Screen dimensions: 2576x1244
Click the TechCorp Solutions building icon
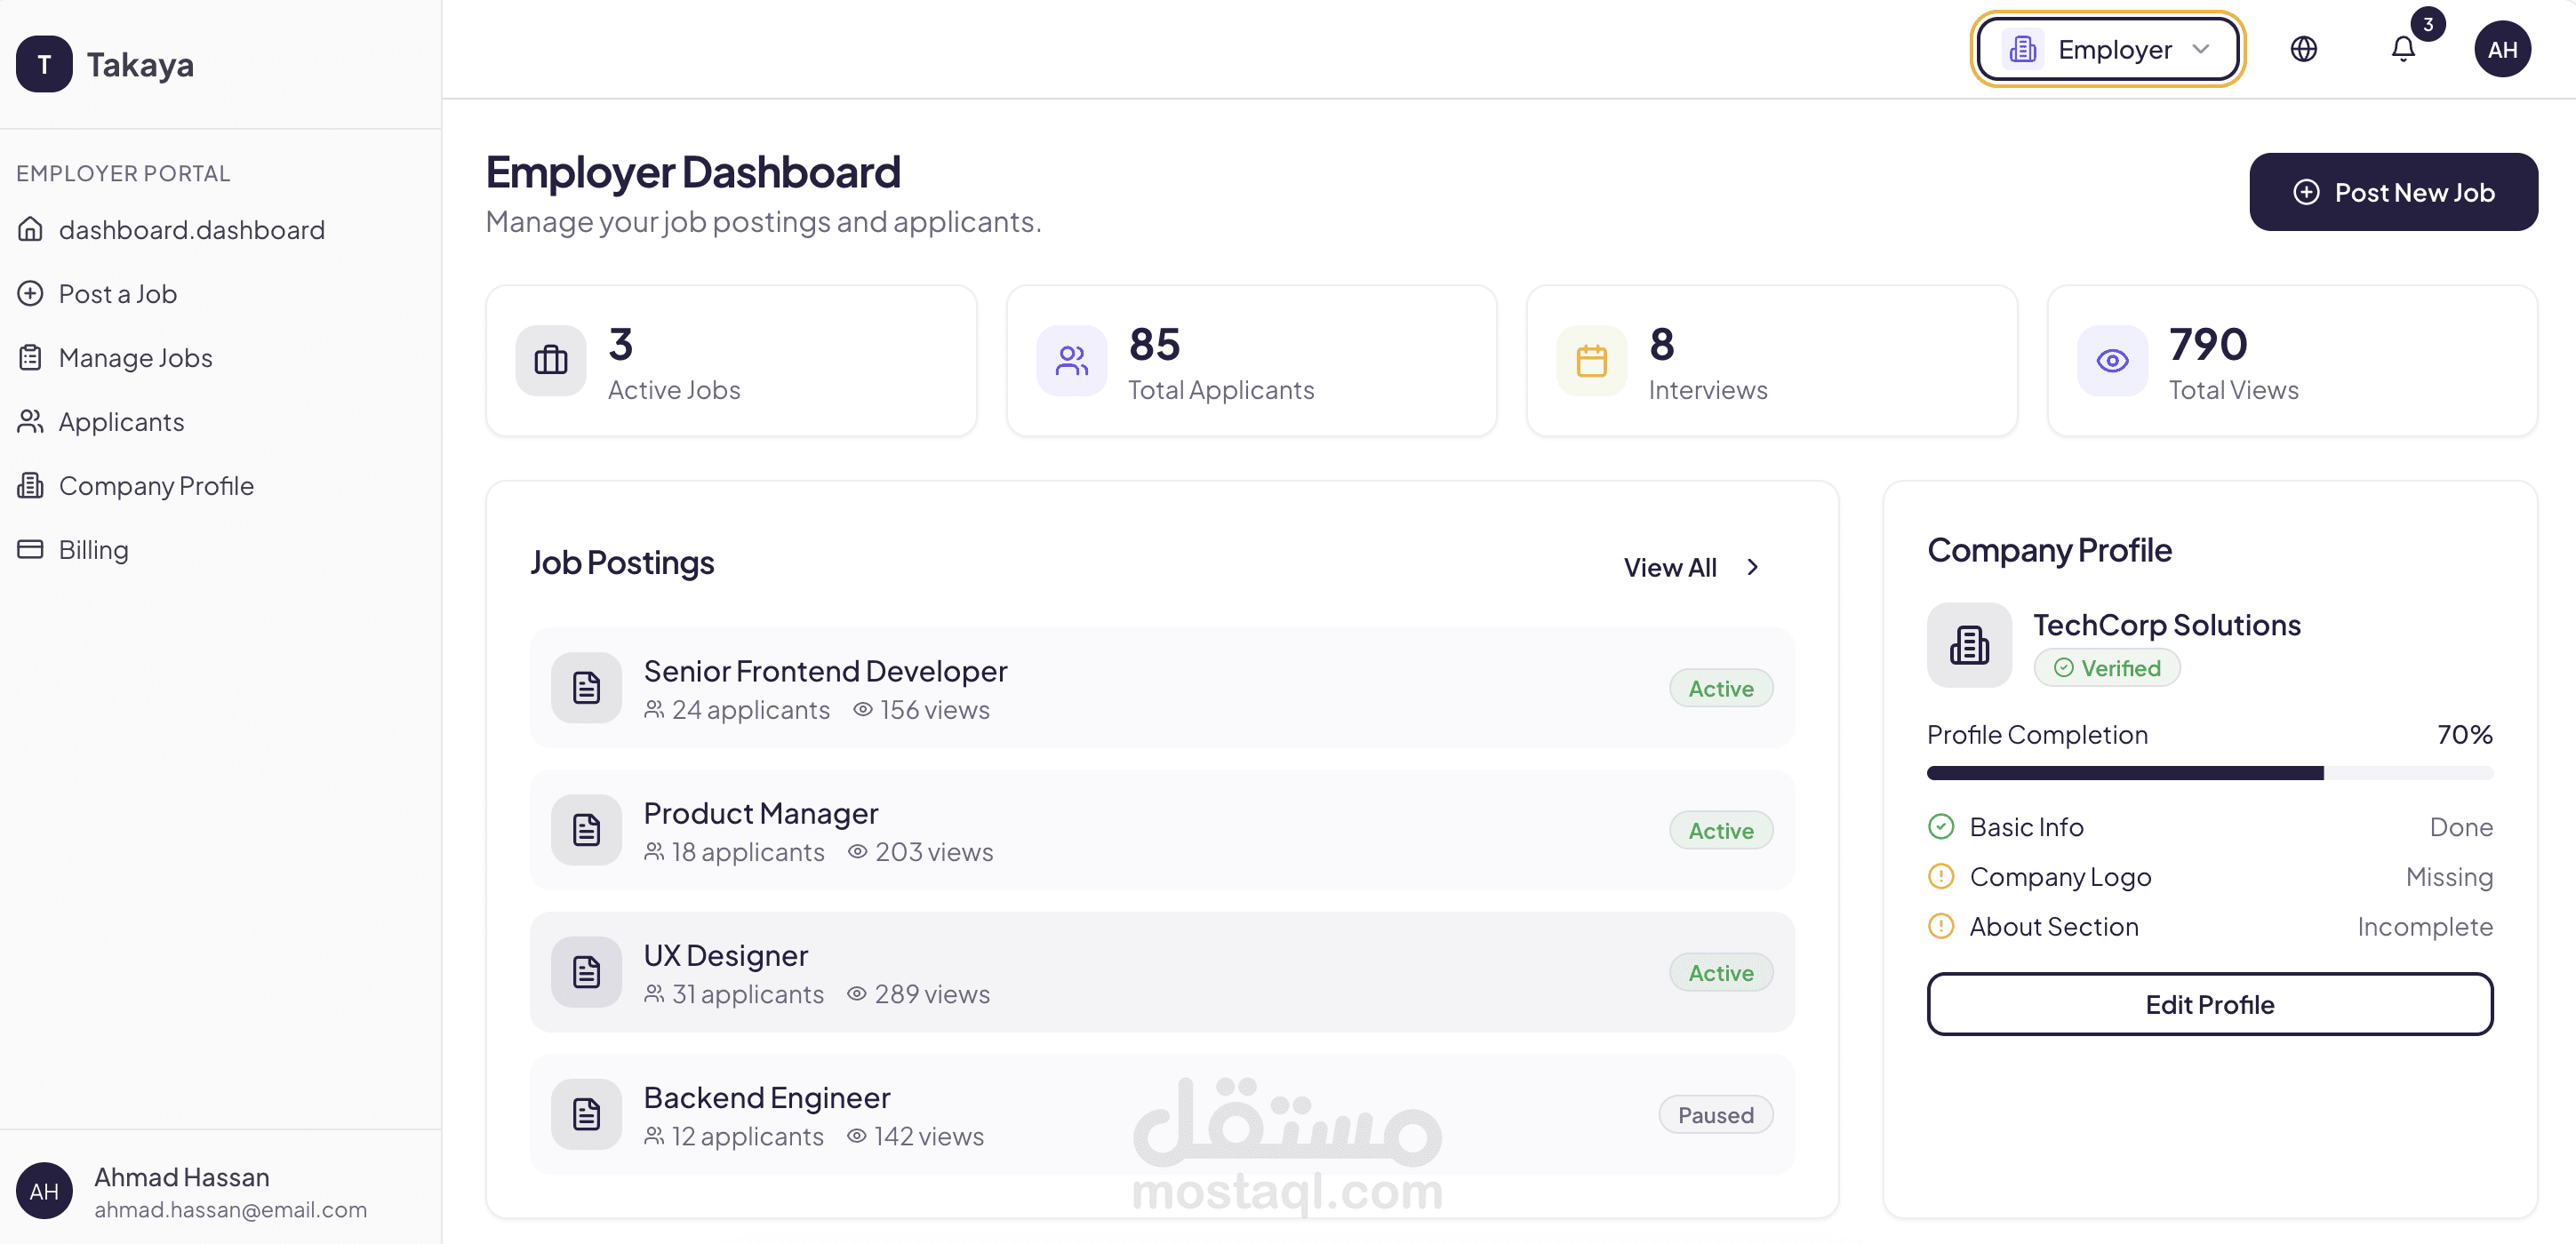[1968, 645]
